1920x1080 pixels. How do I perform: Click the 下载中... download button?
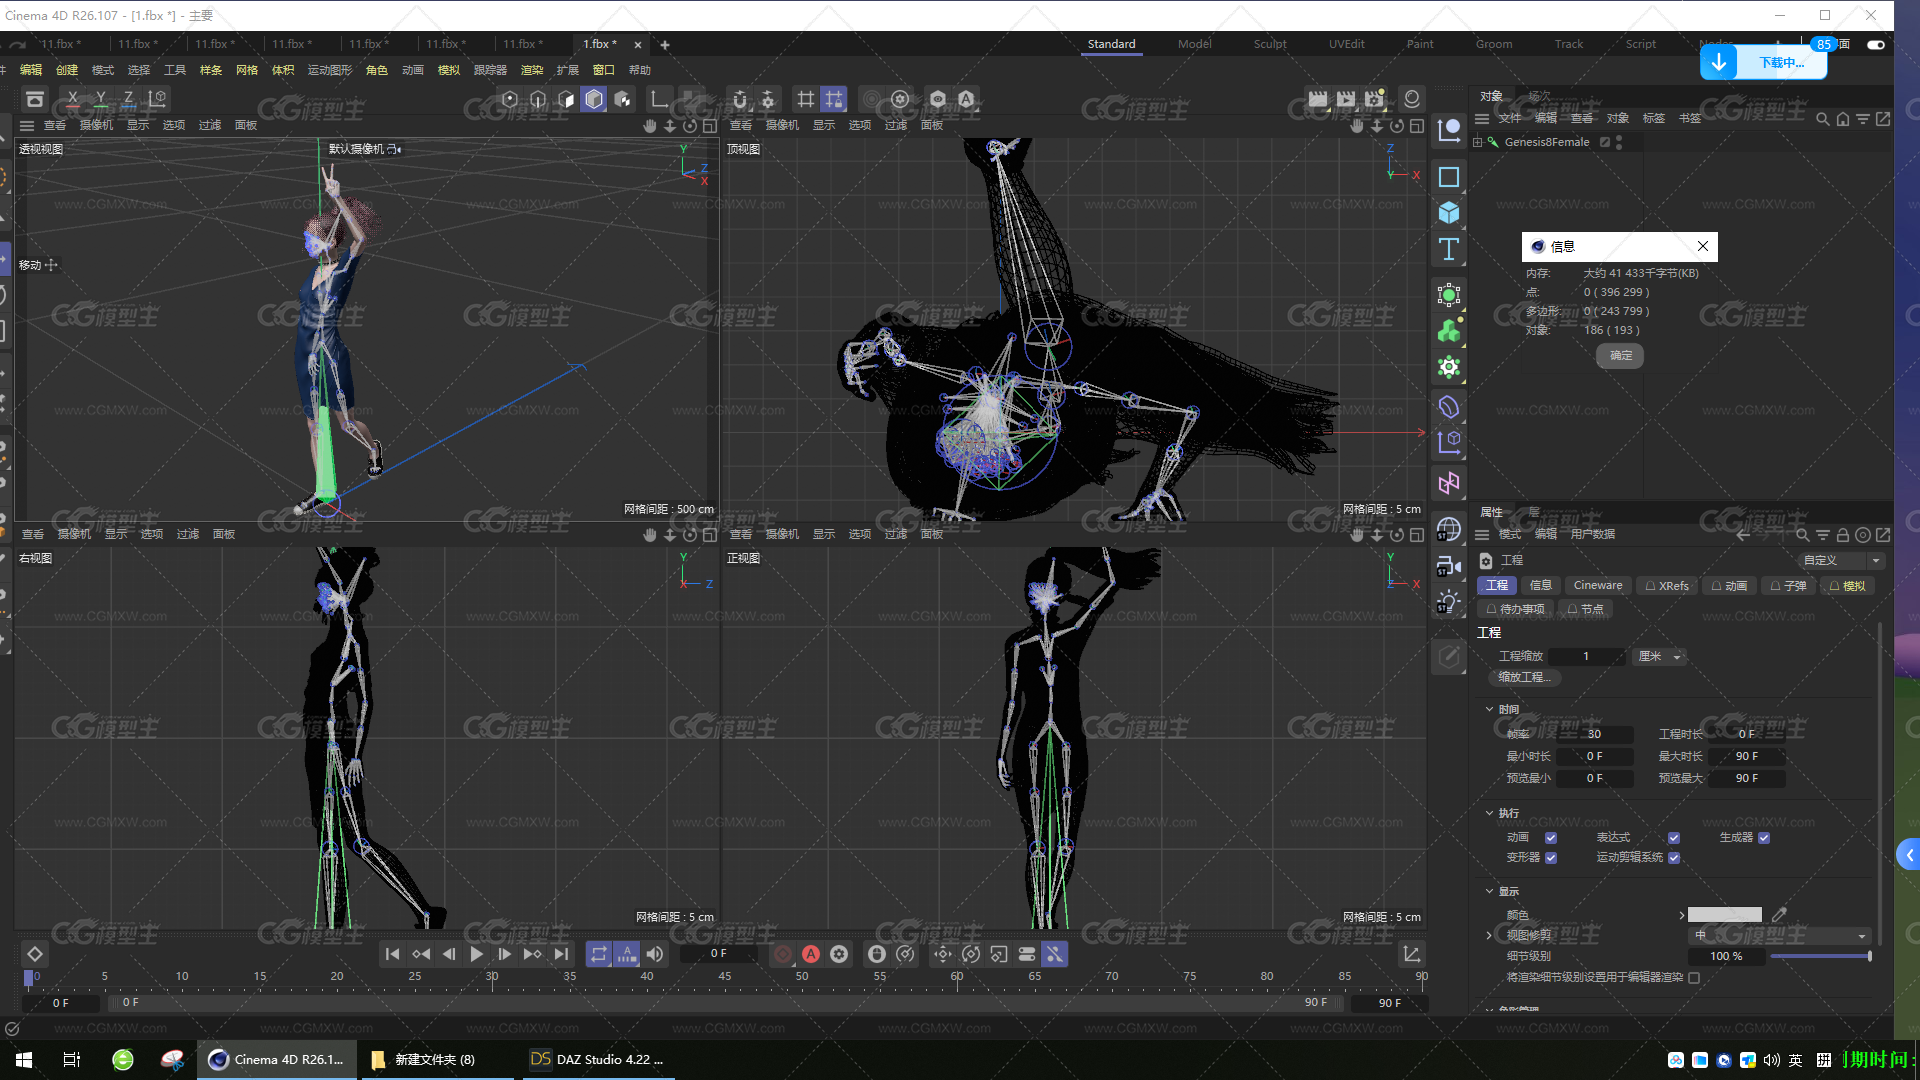(1763, 62)
